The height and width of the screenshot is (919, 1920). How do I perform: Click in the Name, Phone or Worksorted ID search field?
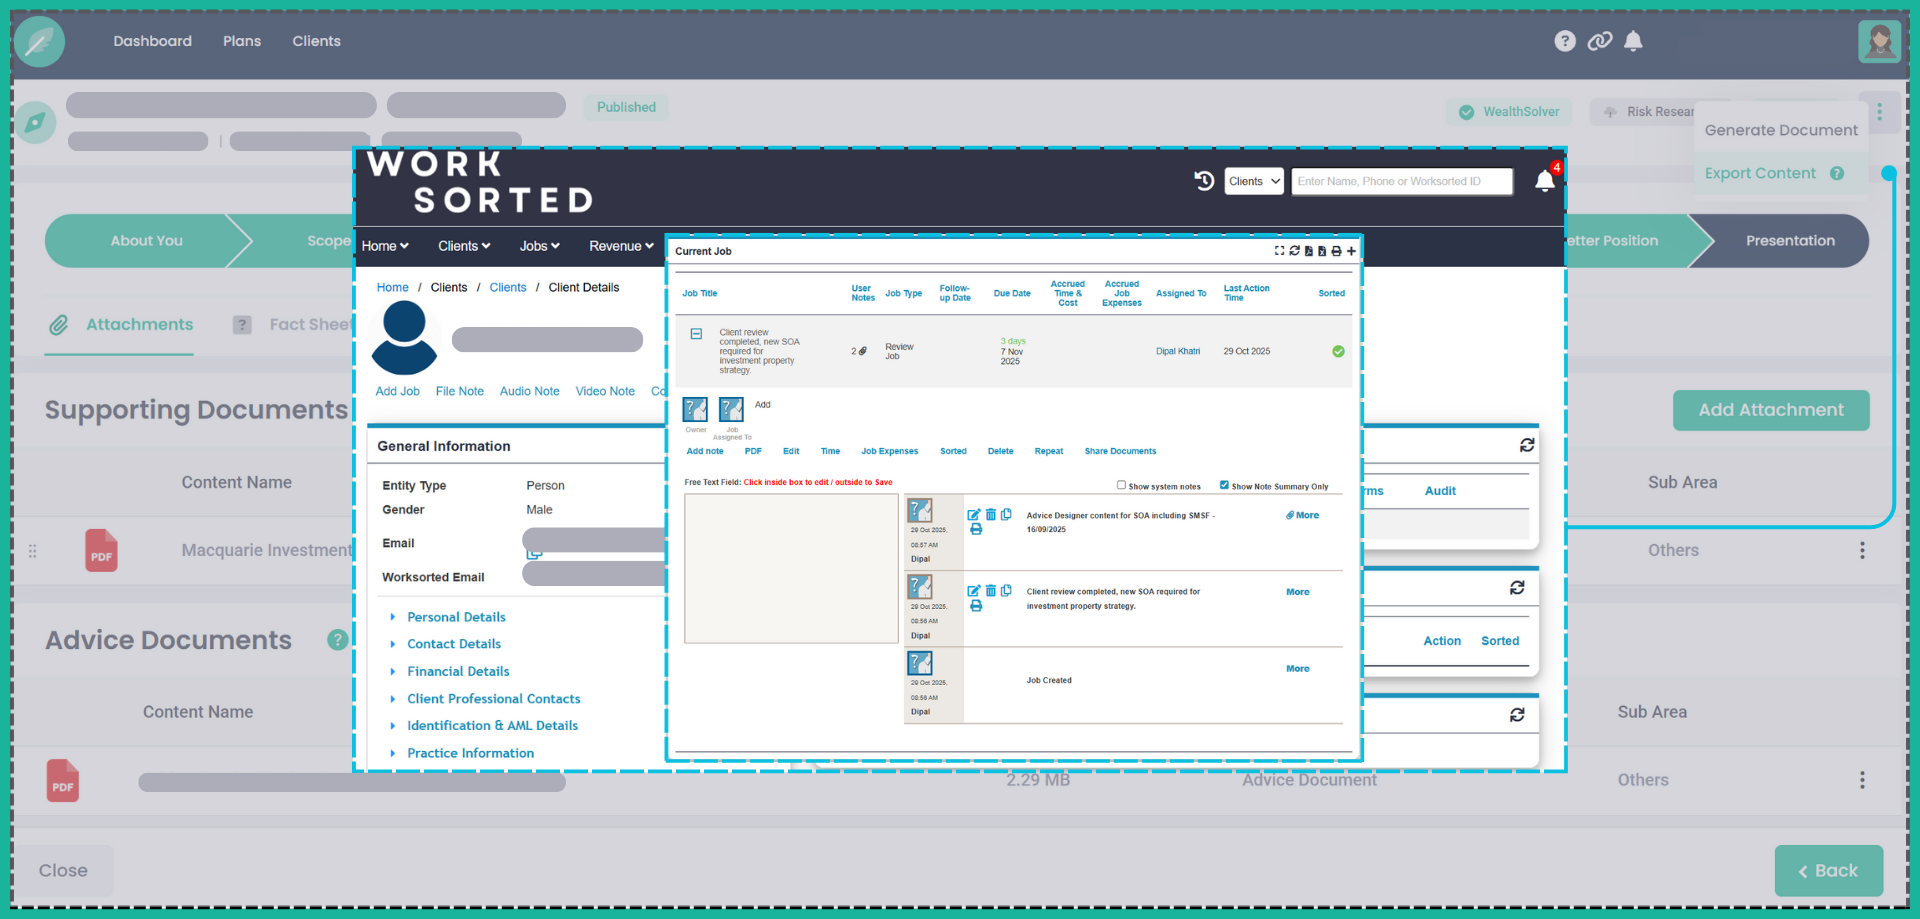[x=1402, y=181]
